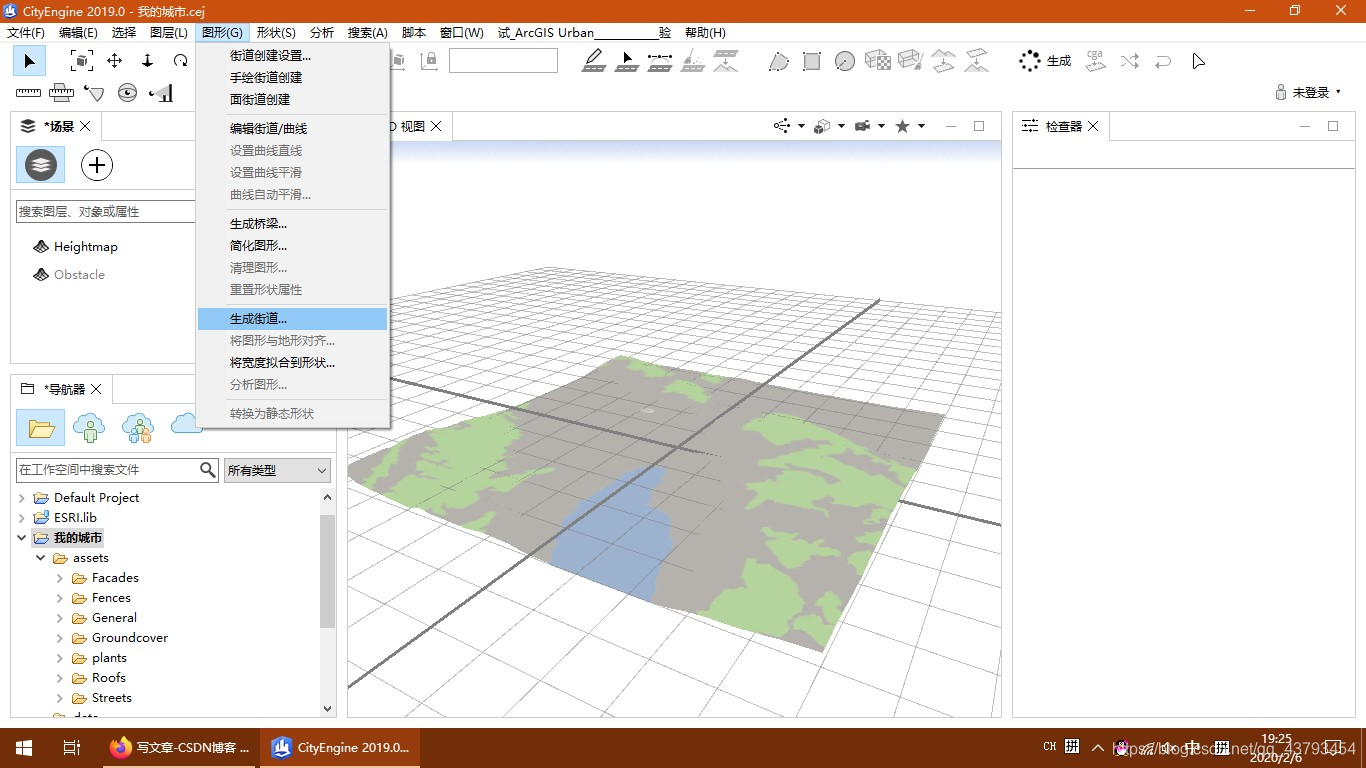The height and width of the screenshot is (768, 1366).
Task: Choose the four-arrow Move tool
Action: [114, 61]
